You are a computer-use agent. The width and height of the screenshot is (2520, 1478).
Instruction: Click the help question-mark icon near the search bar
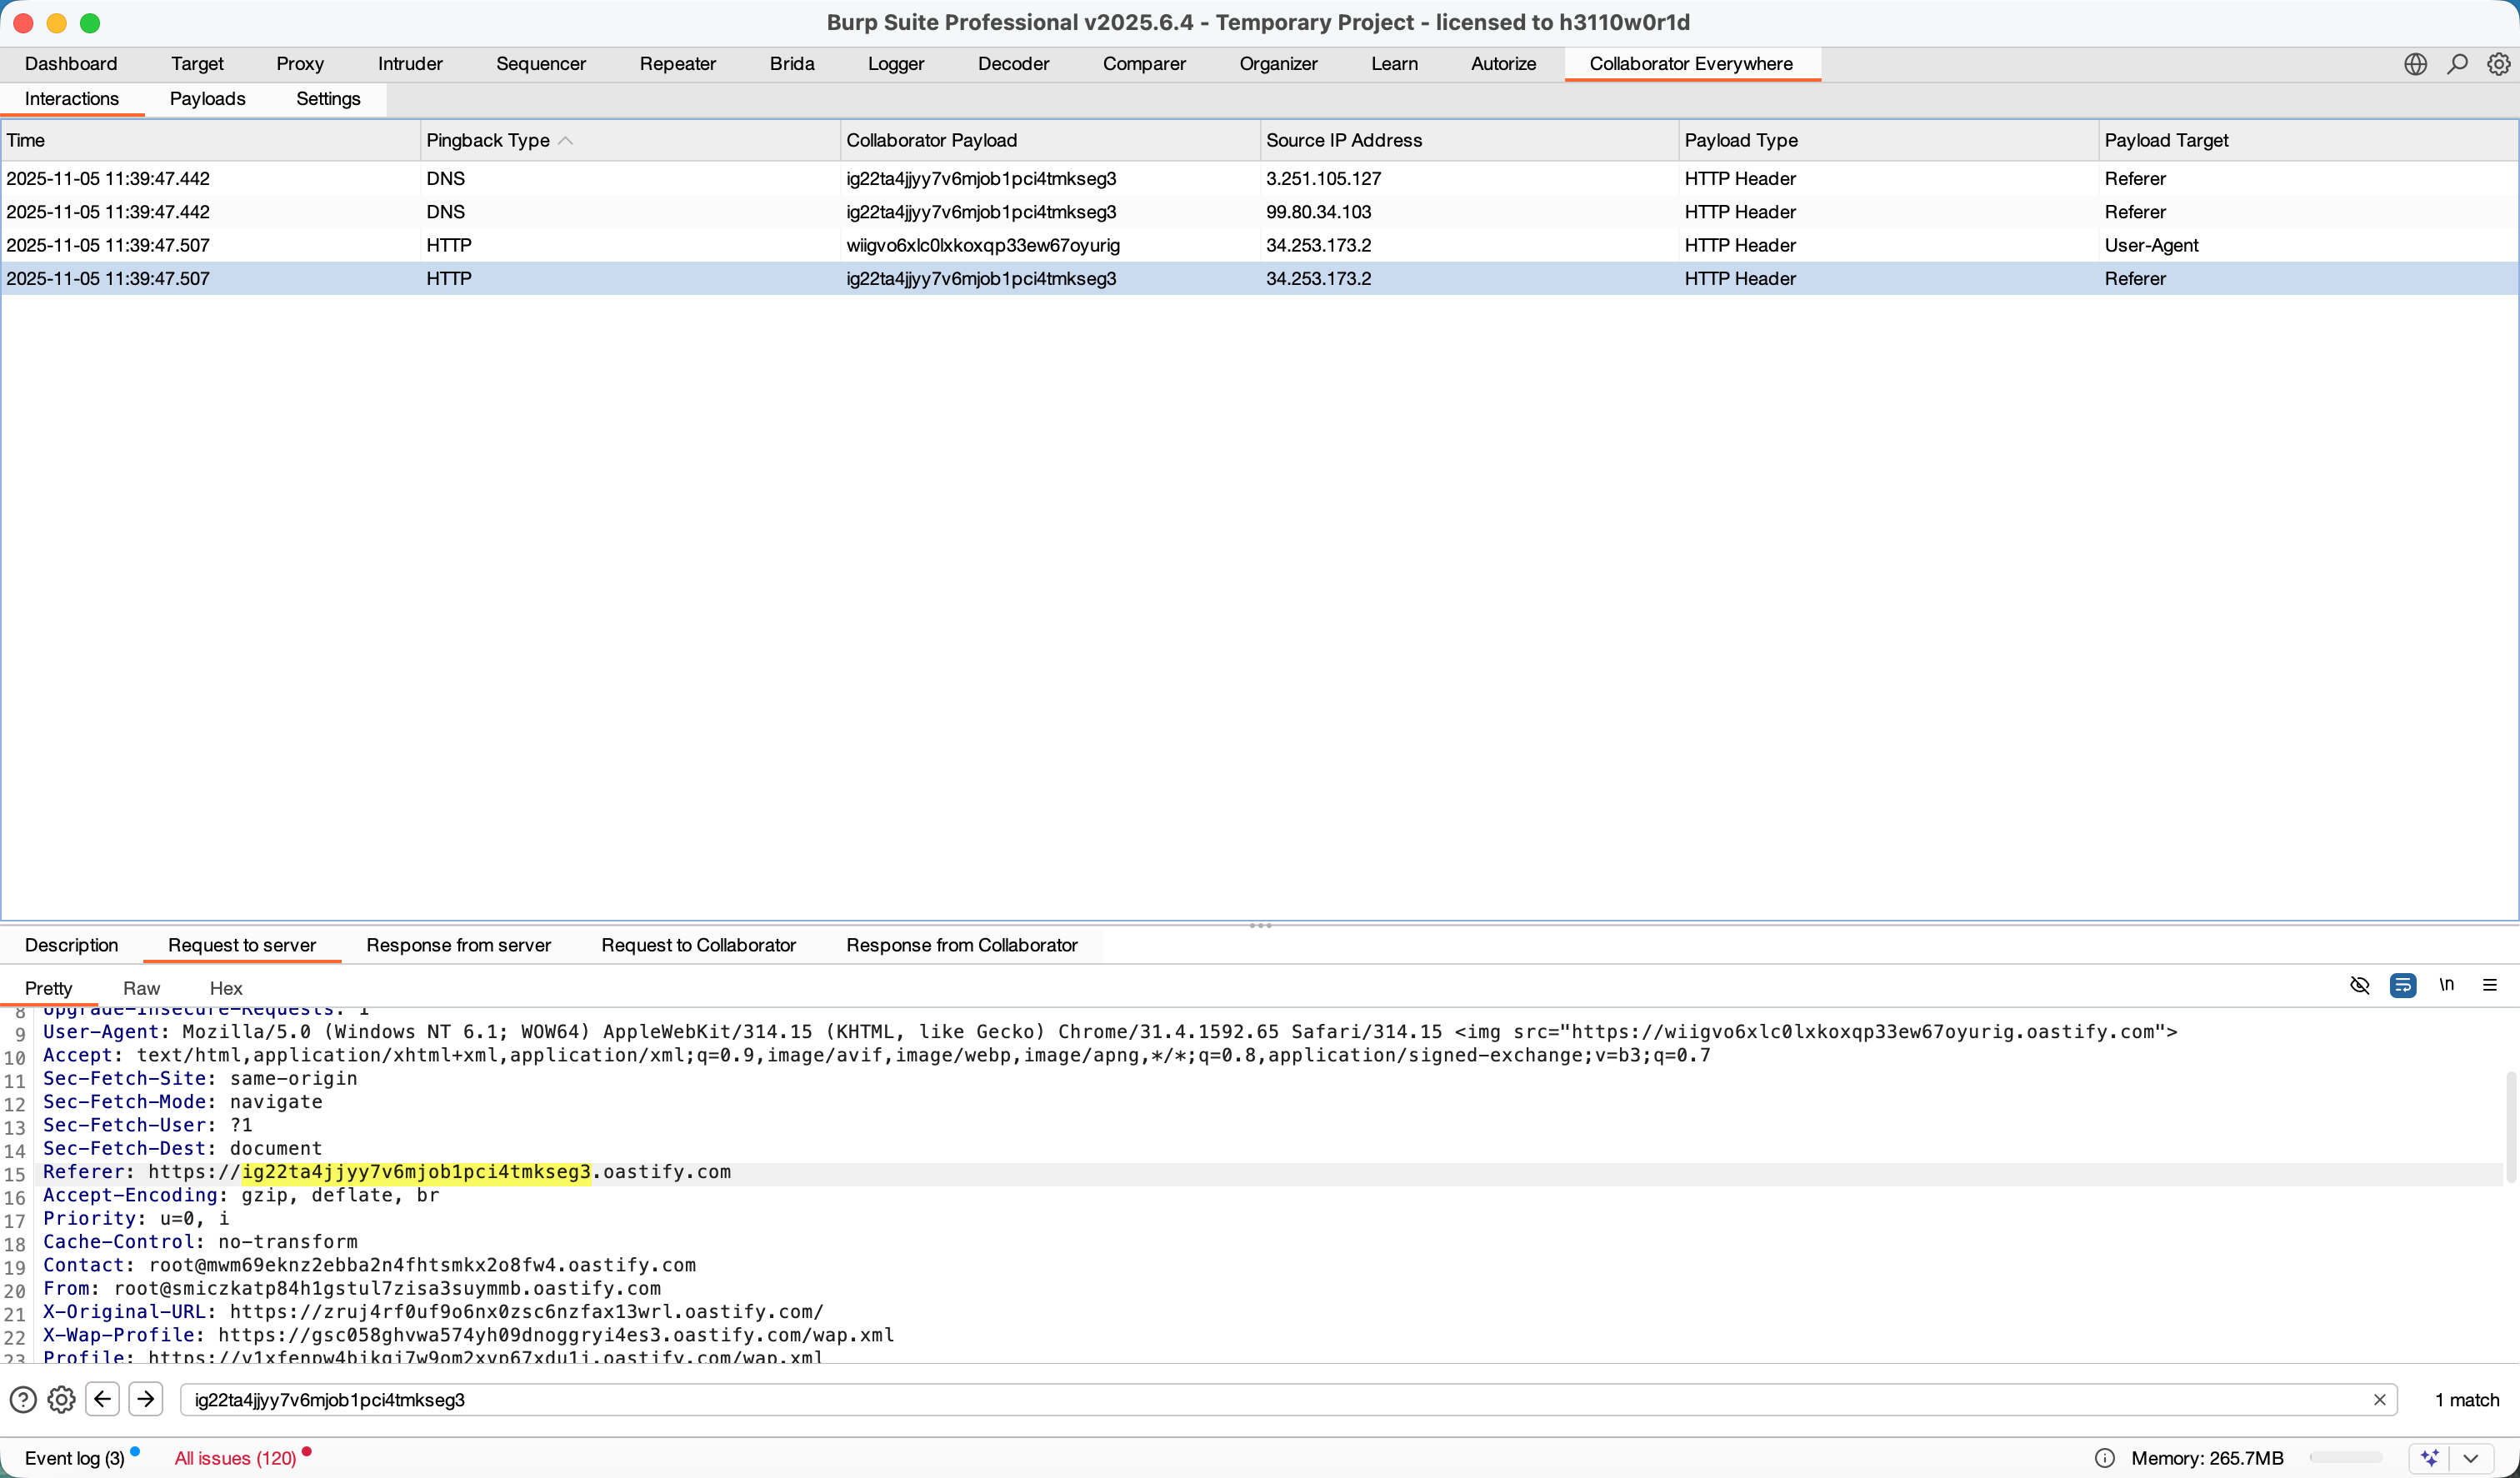click(22, 1400)
